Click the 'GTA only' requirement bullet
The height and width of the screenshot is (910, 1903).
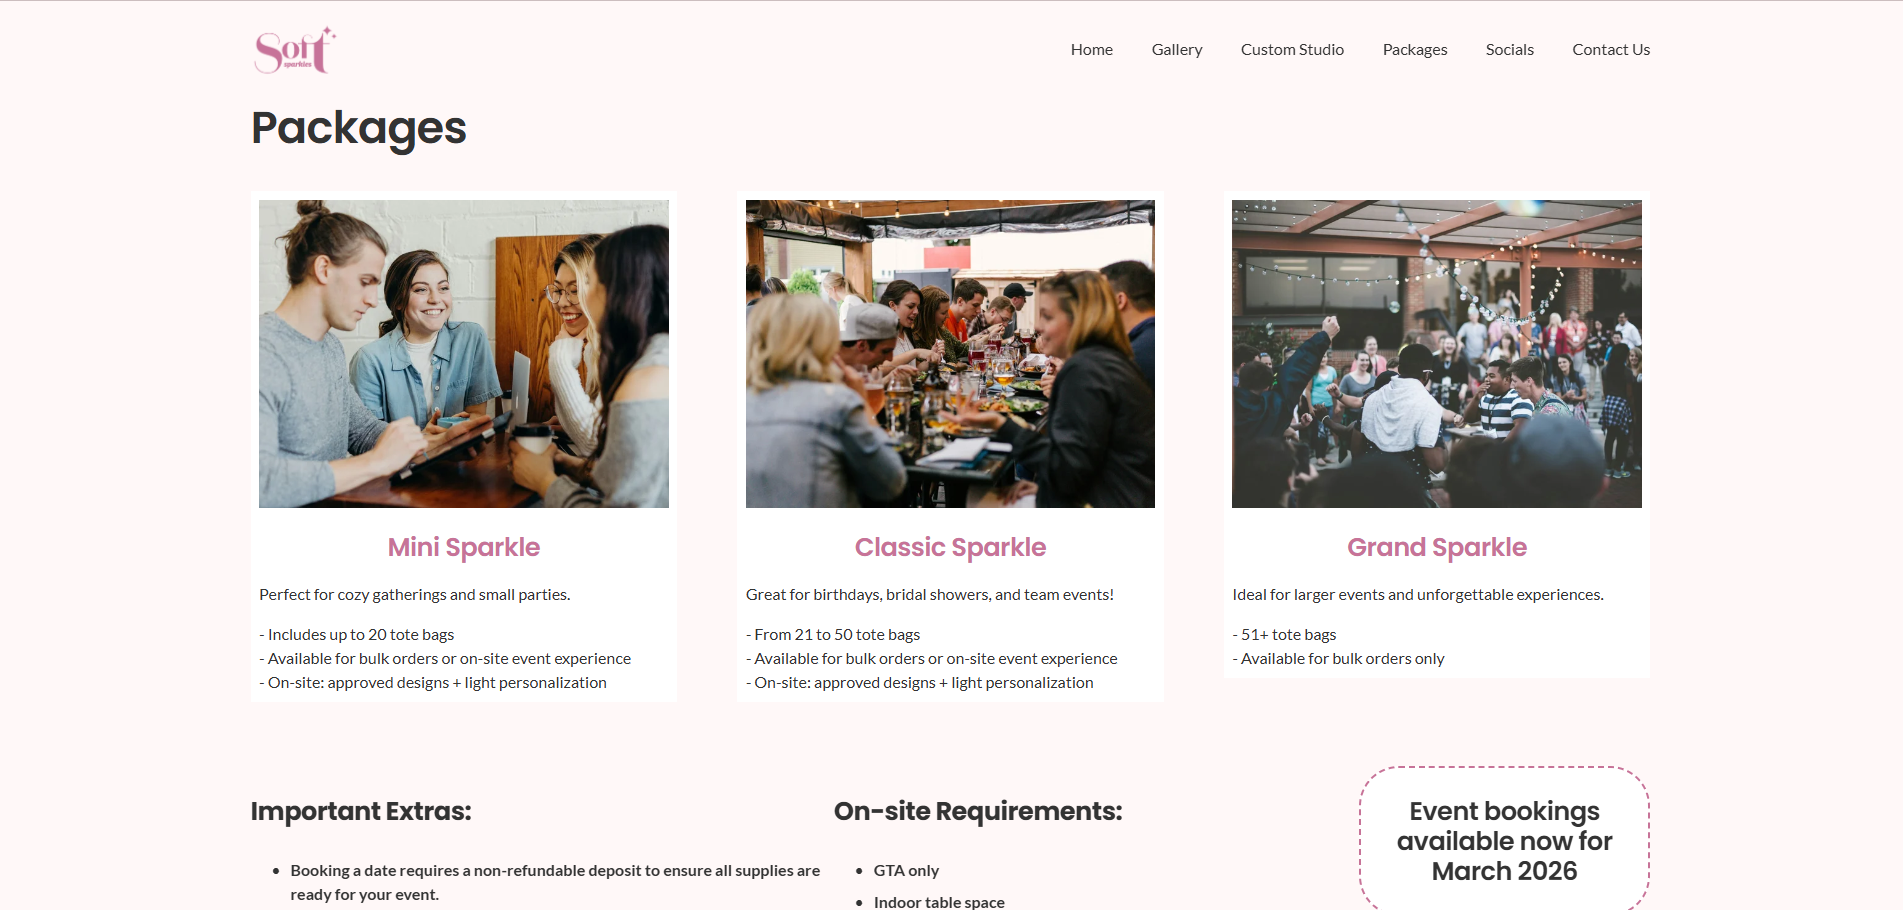click(906, 871)
